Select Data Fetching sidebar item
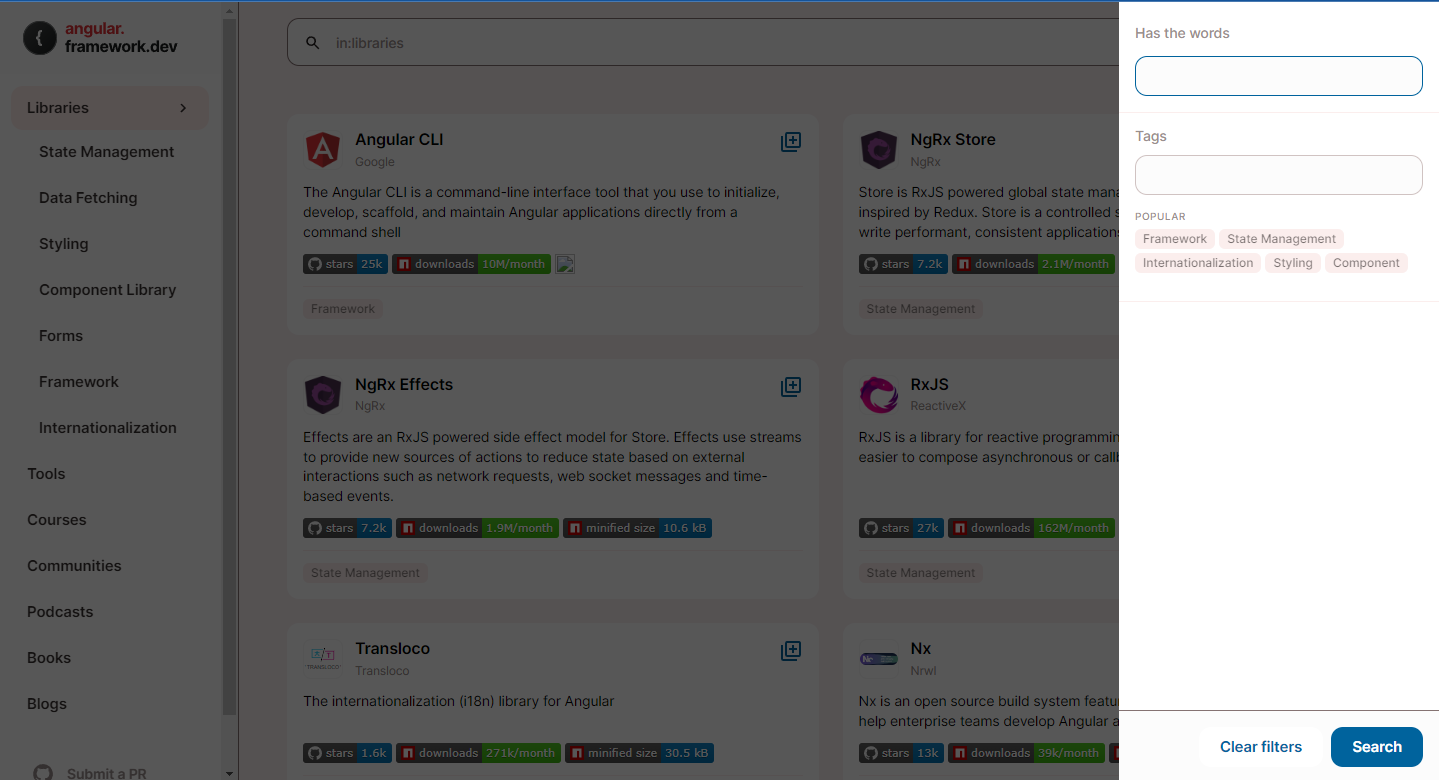 pyautogui.click(x=88, y=198)
